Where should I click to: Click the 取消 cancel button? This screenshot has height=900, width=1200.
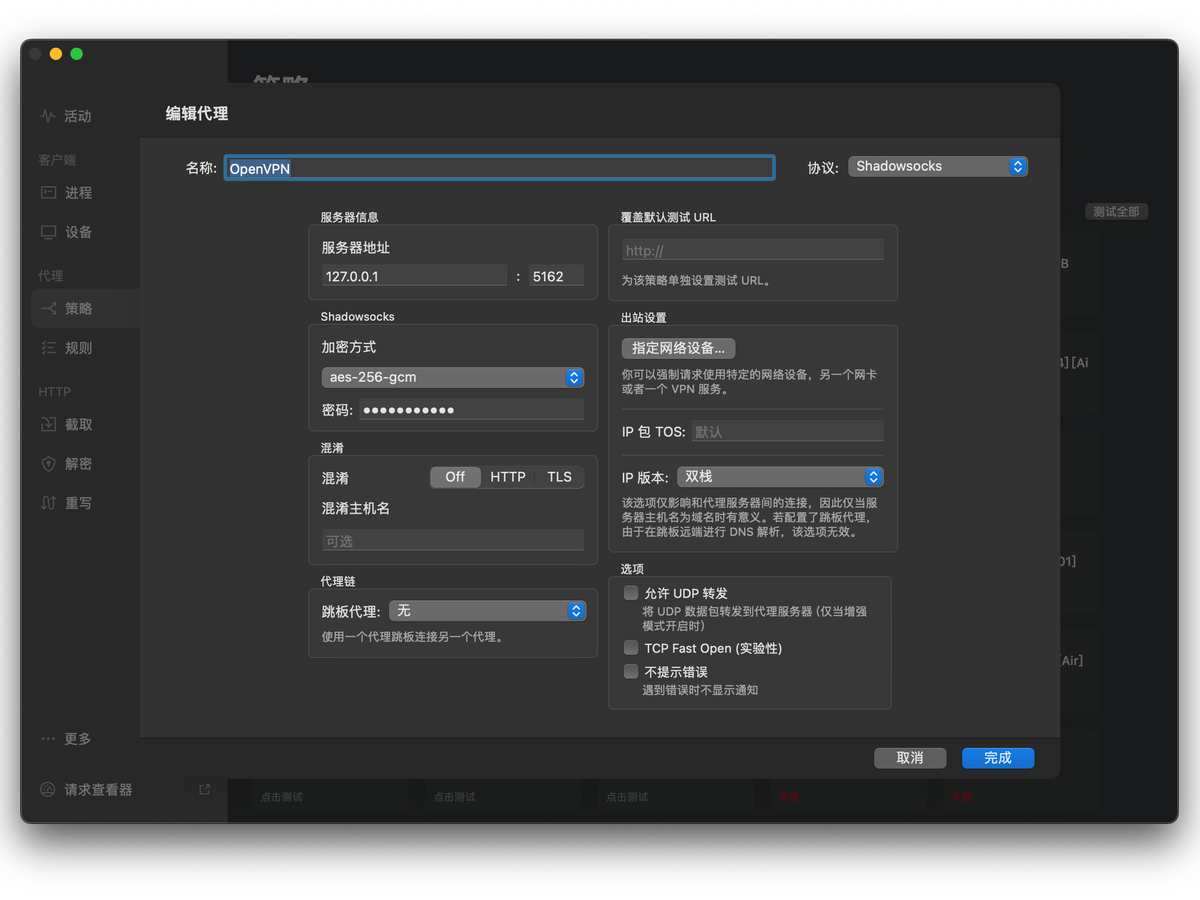coord(910,758)
